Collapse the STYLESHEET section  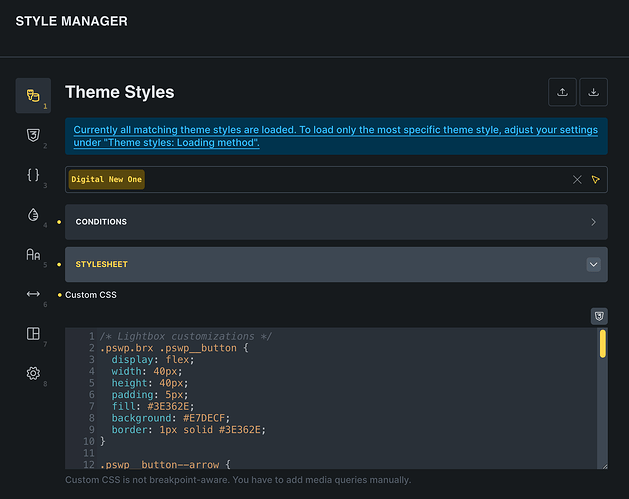pyautogui.click(x=336, y=264)
